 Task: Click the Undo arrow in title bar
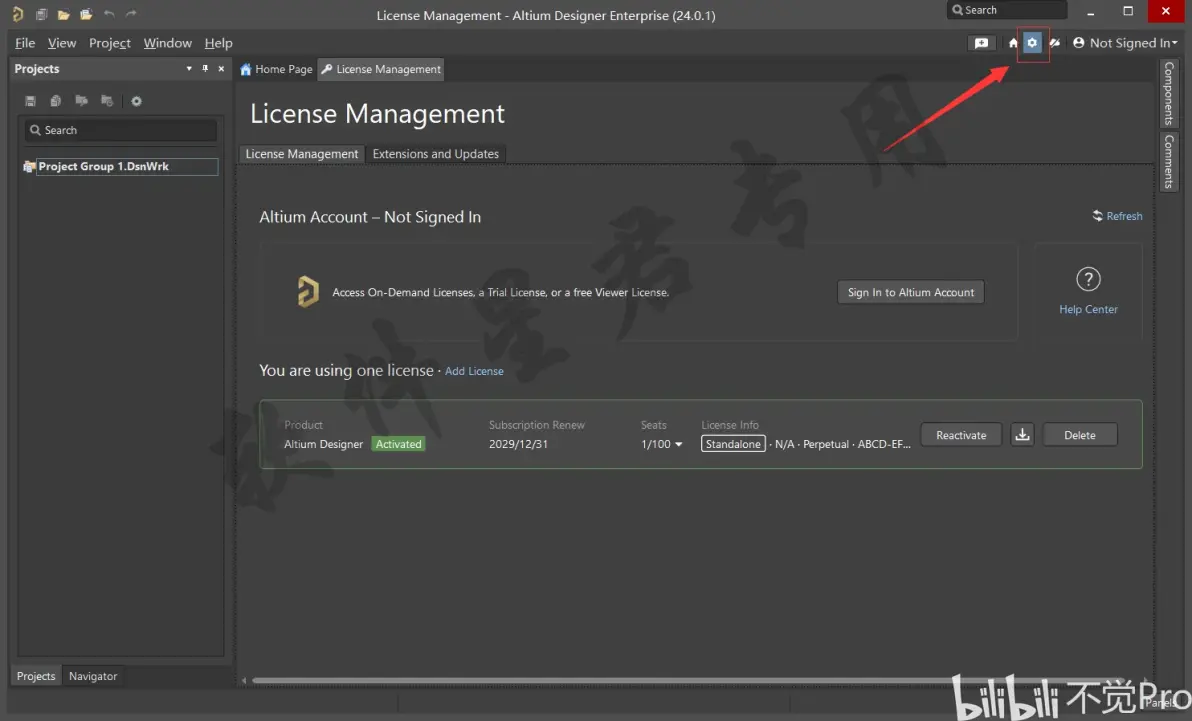(x=109, y=14)
